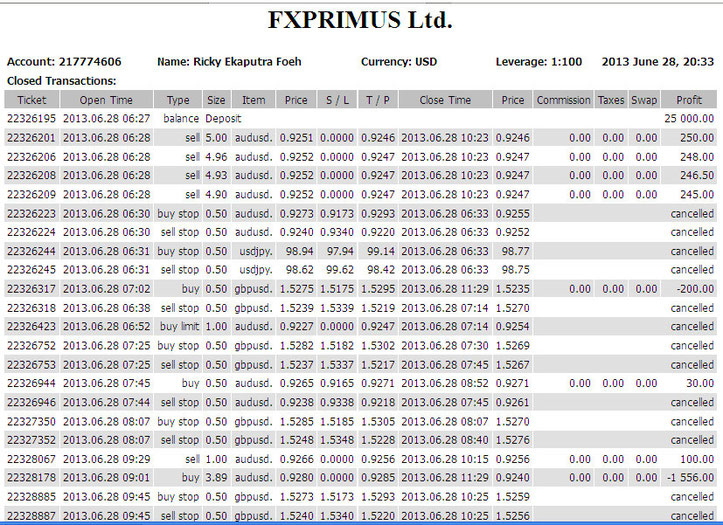
Task: Click cancelled status in row 22326946
Action: [x=692, y=402]
